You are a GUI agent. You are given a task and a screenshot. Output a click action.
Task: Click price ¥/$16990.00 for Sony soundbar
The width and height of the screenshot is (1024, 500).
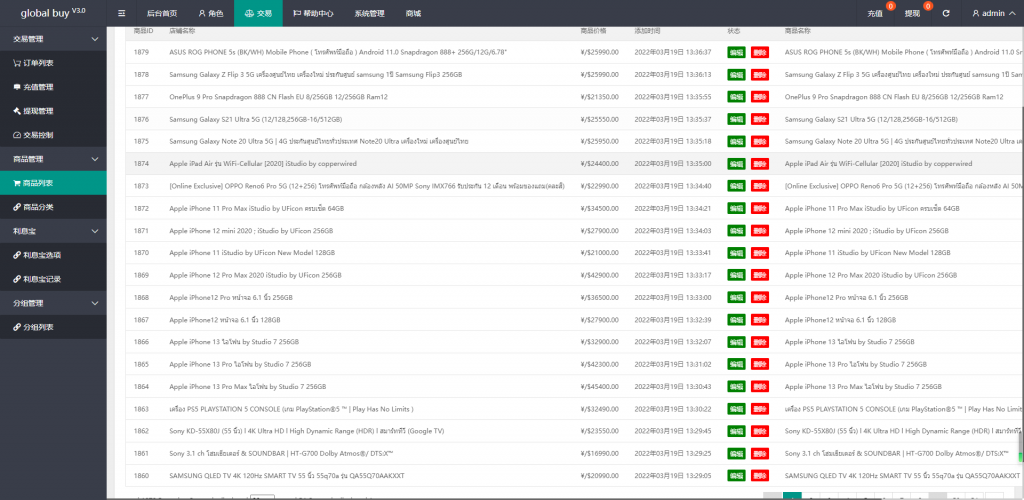click(599, 453)
